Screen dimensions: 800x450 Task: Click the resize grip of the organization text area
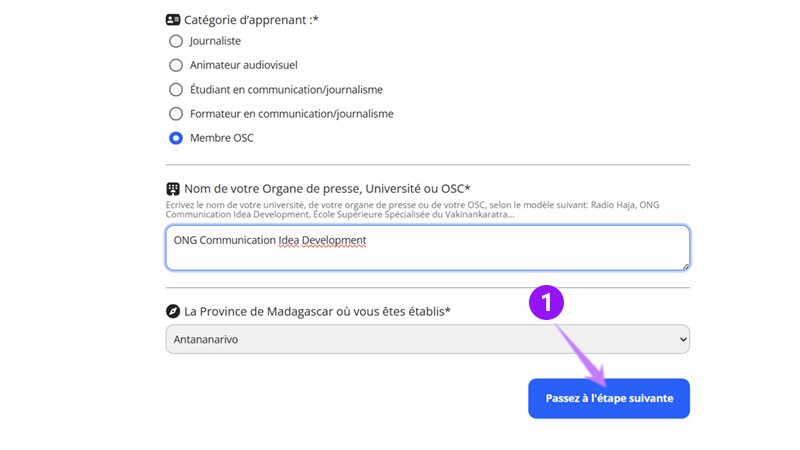685,266
